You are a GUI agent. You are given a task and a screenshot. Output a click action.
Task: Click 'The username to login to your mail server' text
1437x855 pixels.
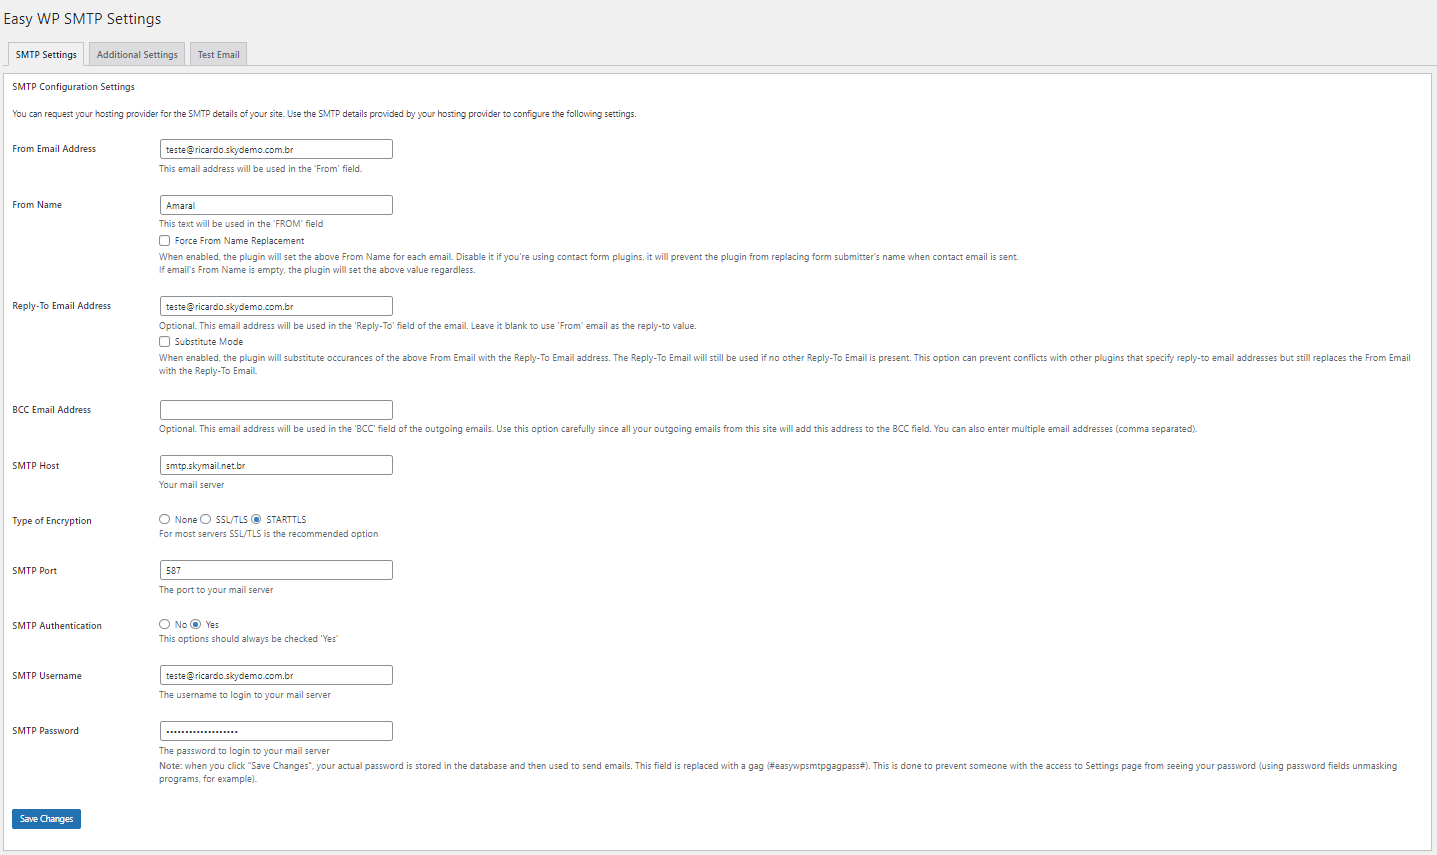point(245,695)
